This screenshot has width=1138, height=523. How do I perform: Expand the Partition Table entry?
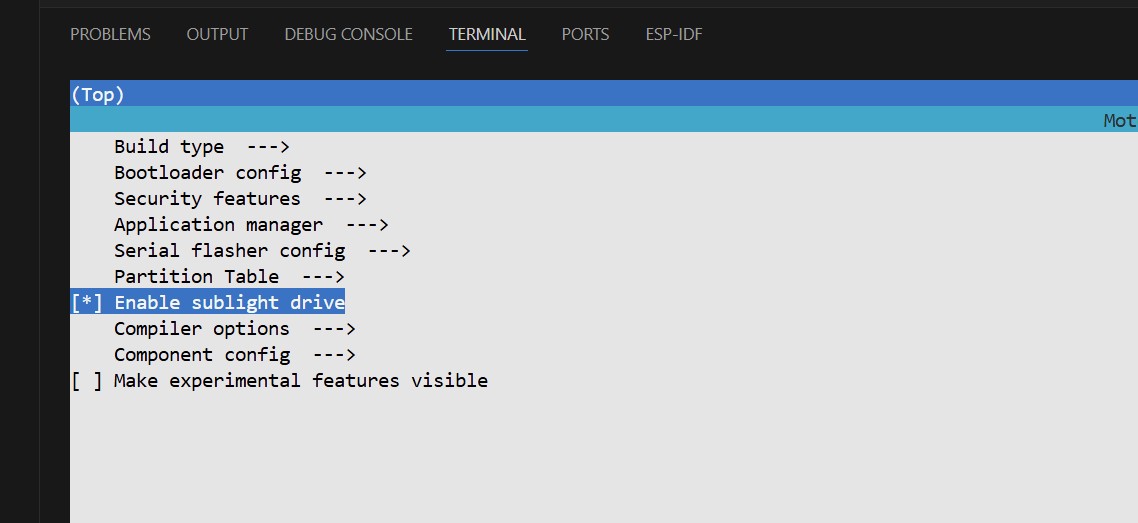[229, 277]
